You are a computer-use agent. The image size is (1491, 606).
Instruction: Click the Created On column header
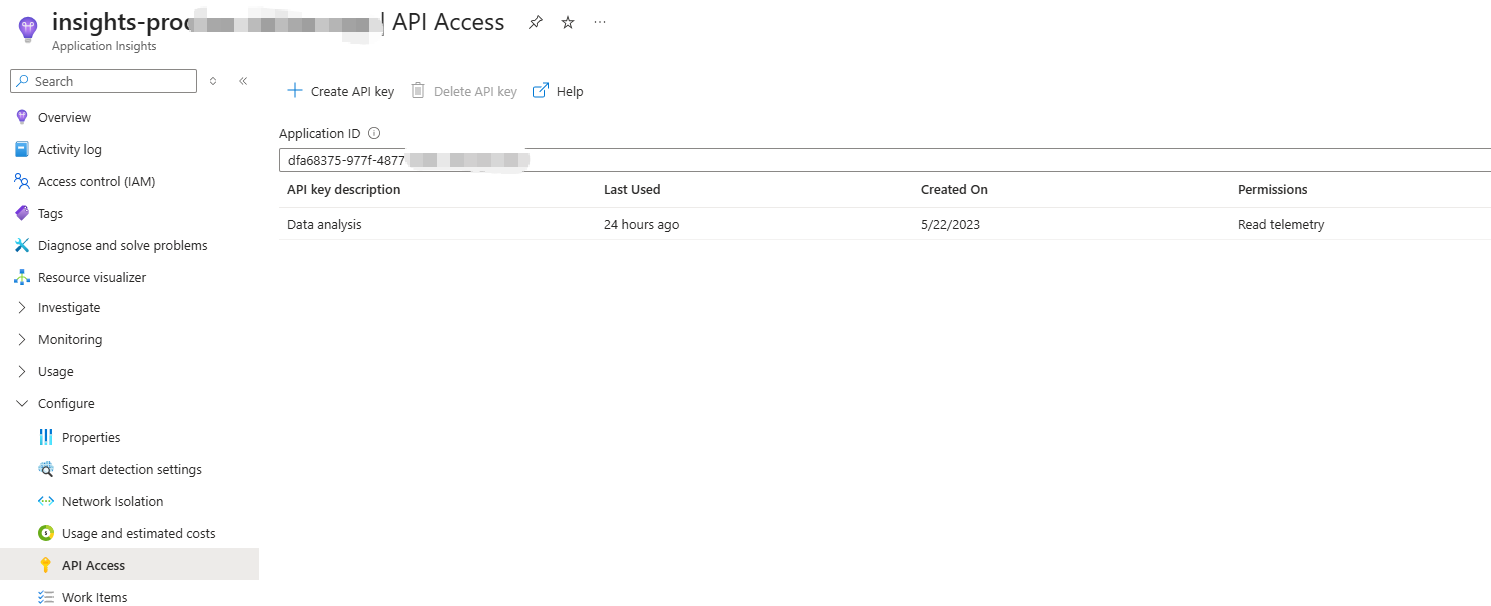click(954, 189)
